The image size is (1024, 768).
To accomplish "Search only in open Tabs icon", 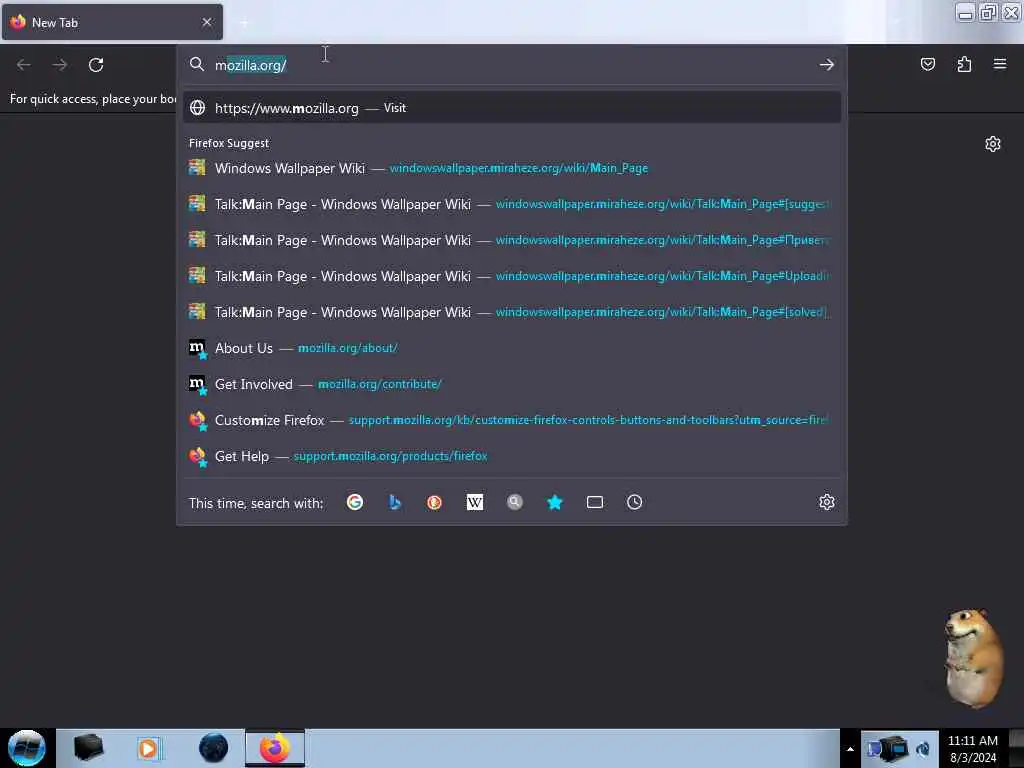I will click(x=595, y=502).
